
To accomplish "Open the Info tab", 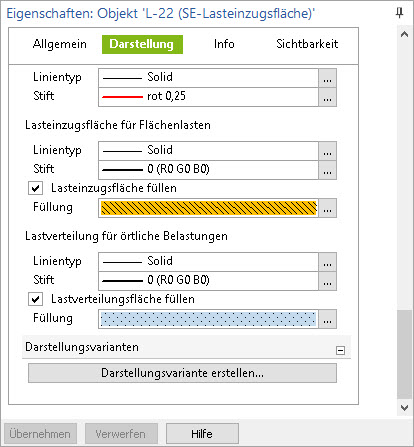I will point(224,44).
